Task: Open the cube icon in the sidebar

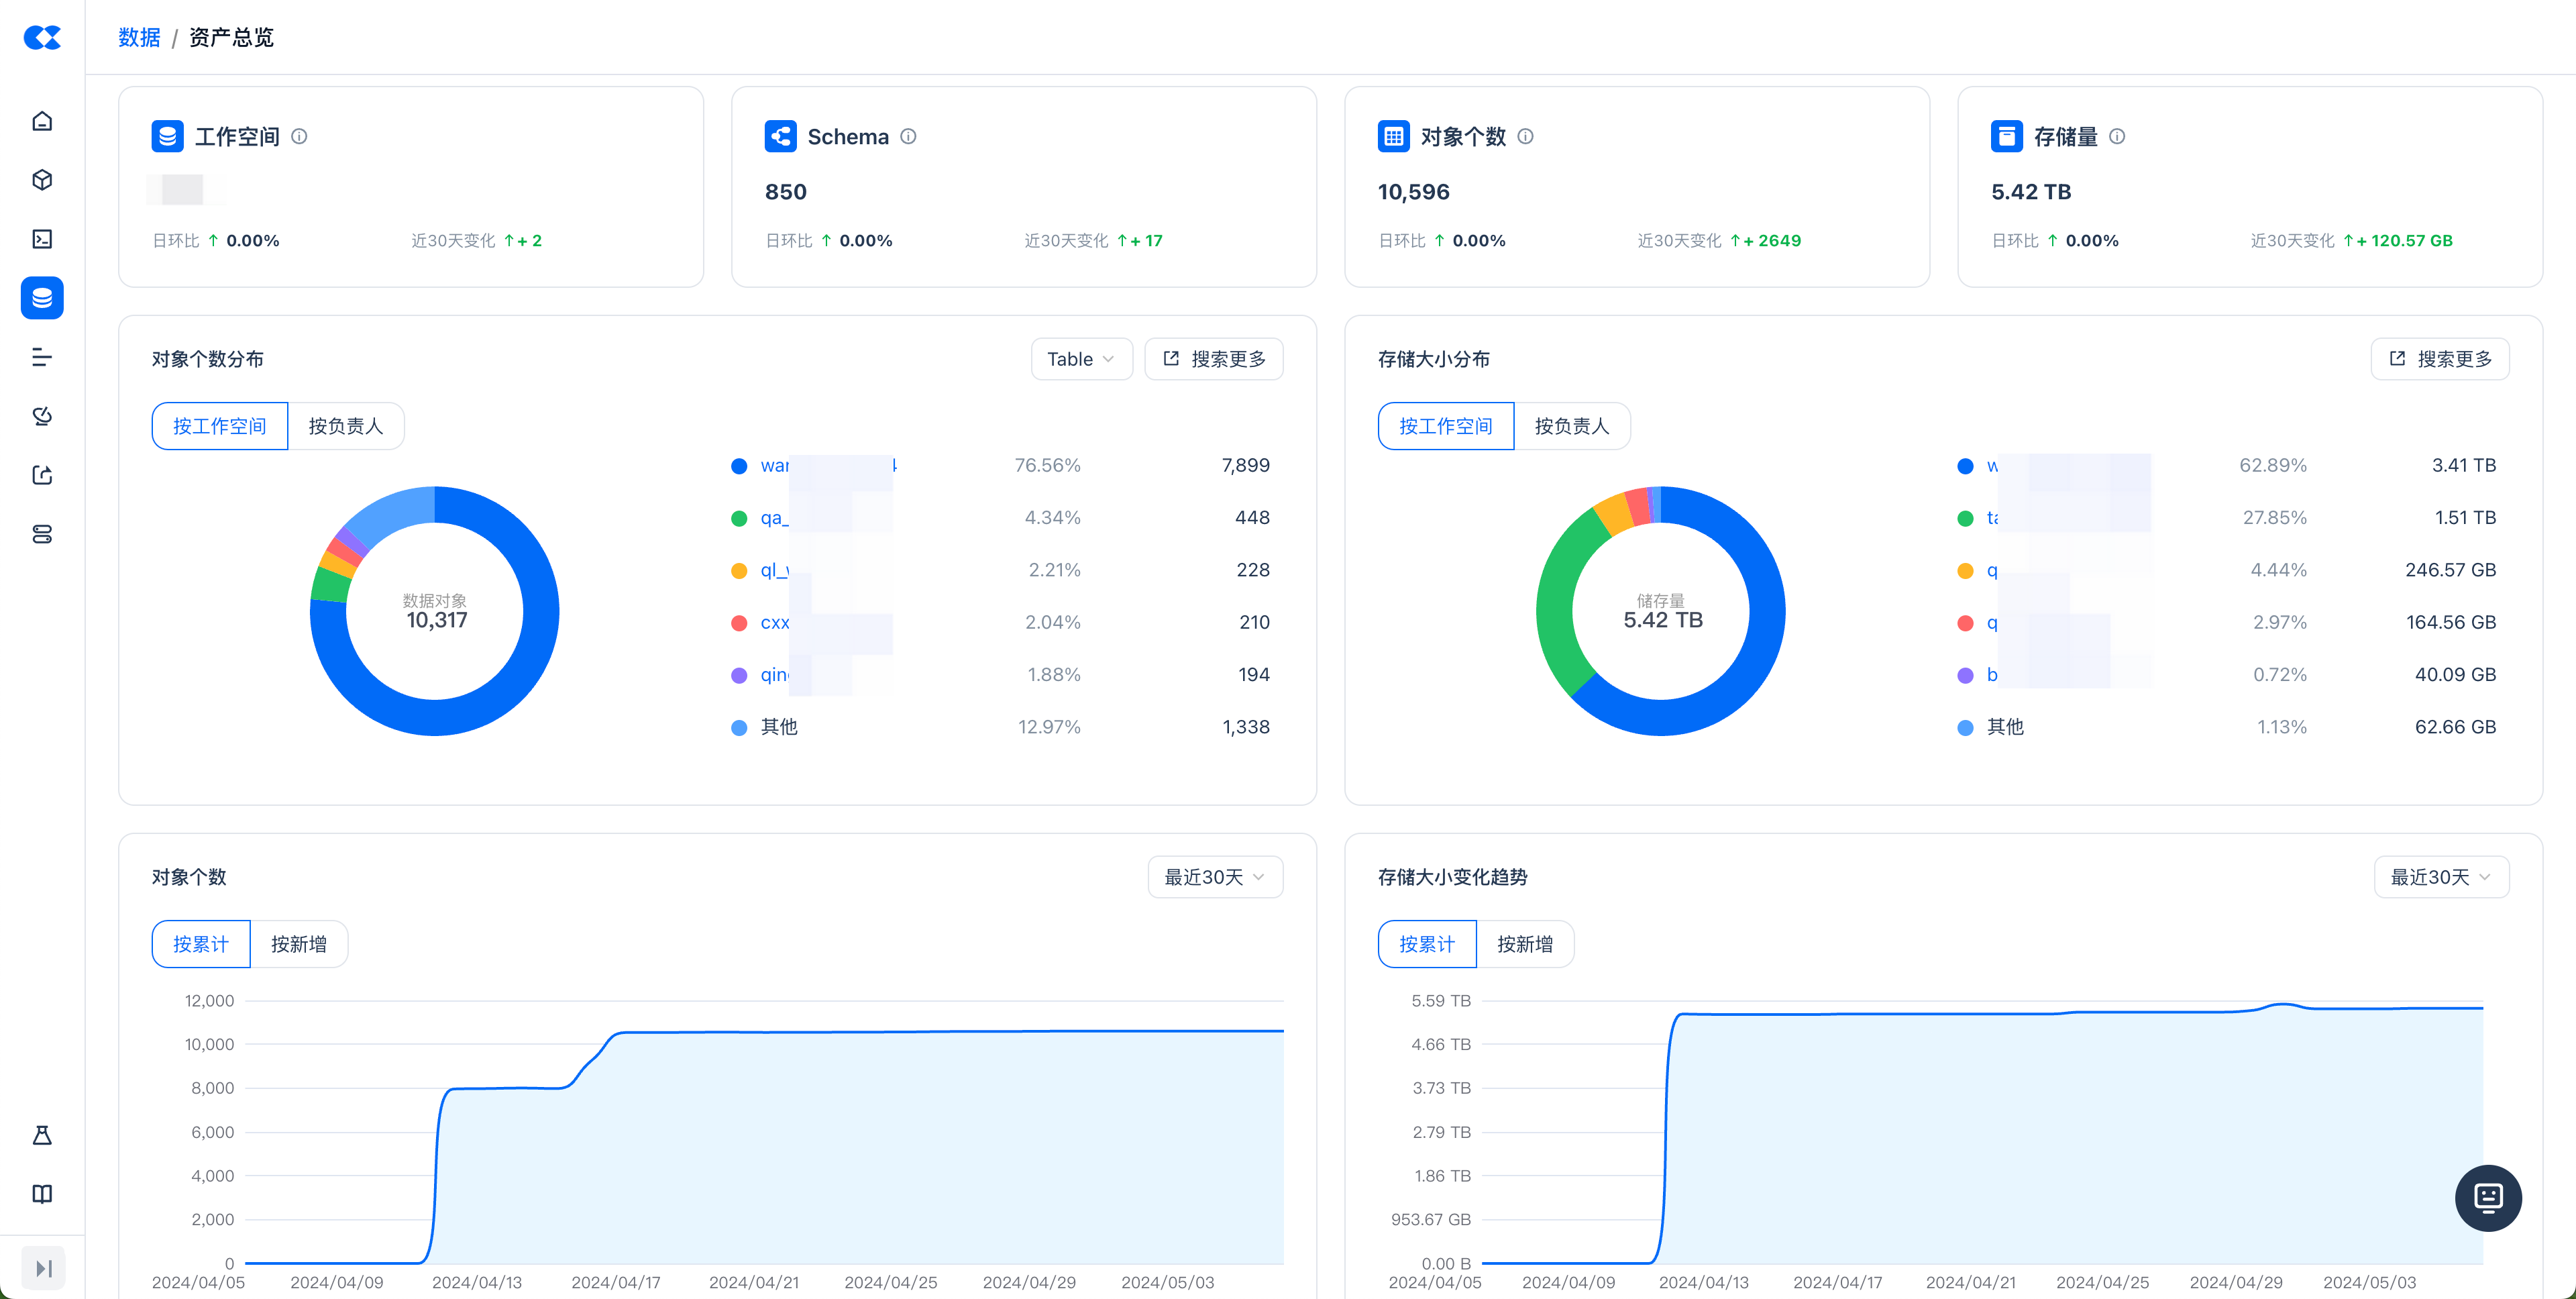Action: (42, 180)
